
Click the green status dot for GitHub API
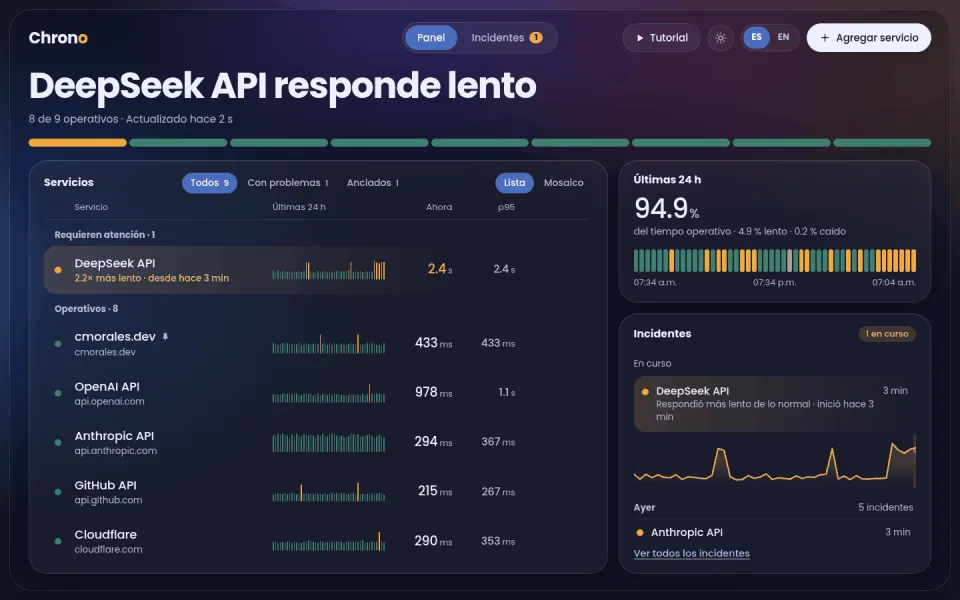(x=58, y=492)
